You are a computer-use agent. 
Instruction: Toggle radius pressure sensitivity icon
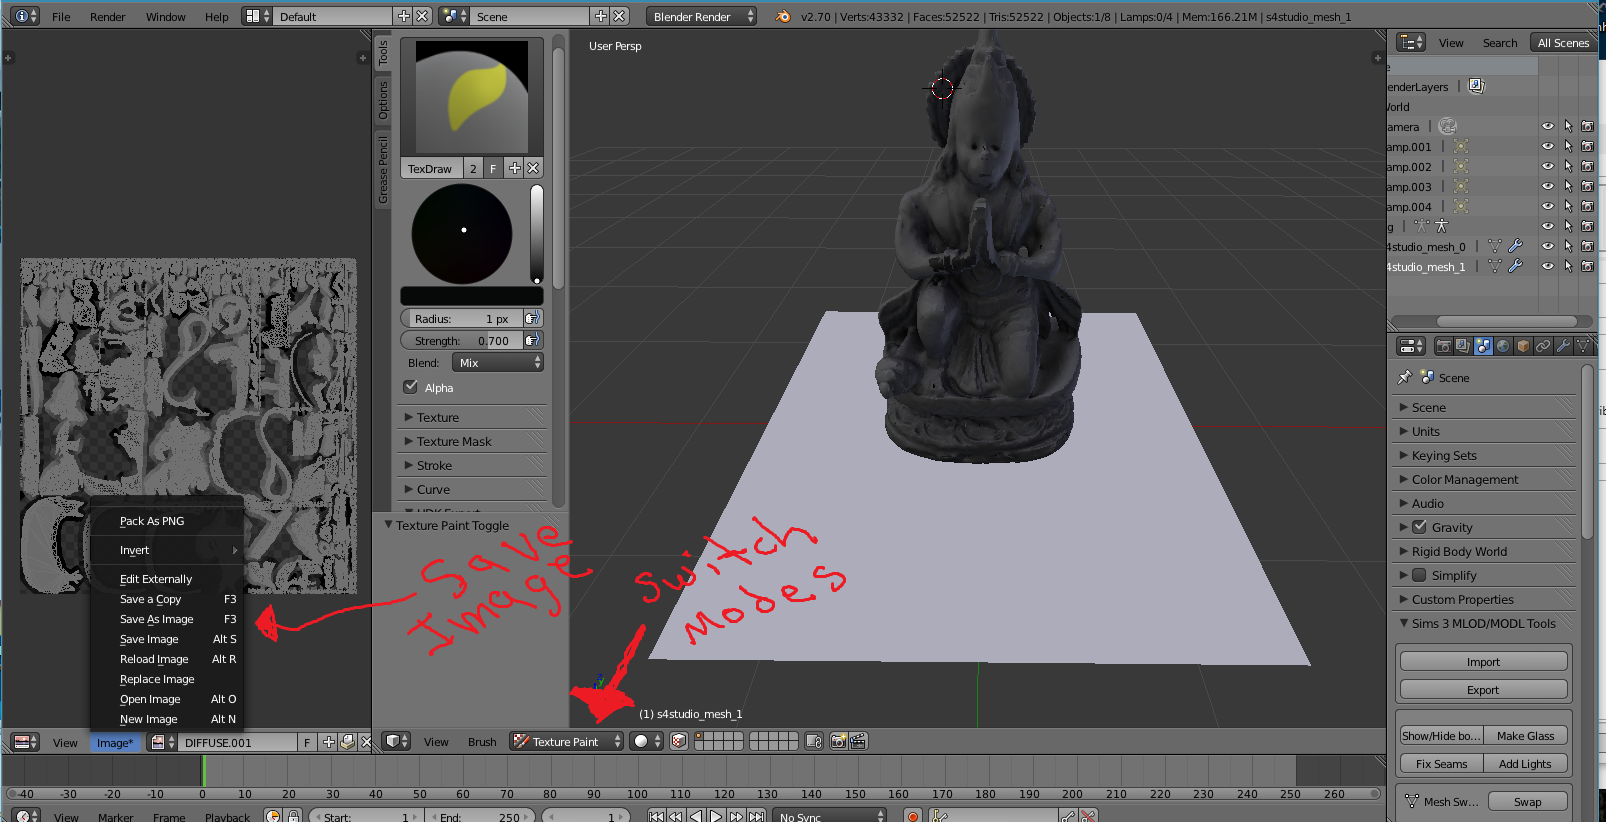[x=532, y=318]
